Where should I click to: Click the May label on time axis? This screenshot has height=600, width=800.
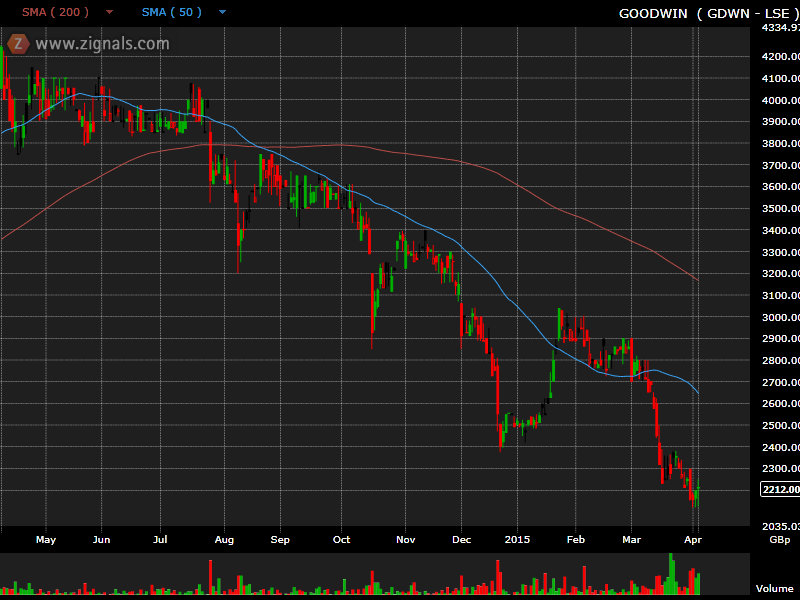(x=45, y=539)
